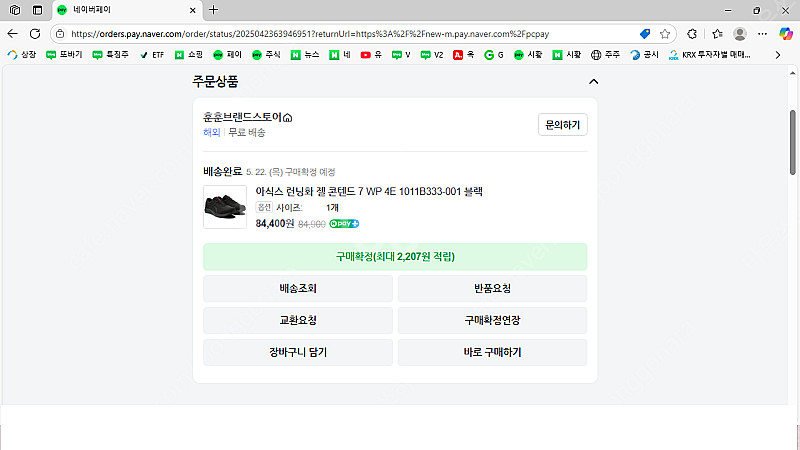The image size is (800, 450).
Task: Open the V bookmark
Action: tap(401, 55)
